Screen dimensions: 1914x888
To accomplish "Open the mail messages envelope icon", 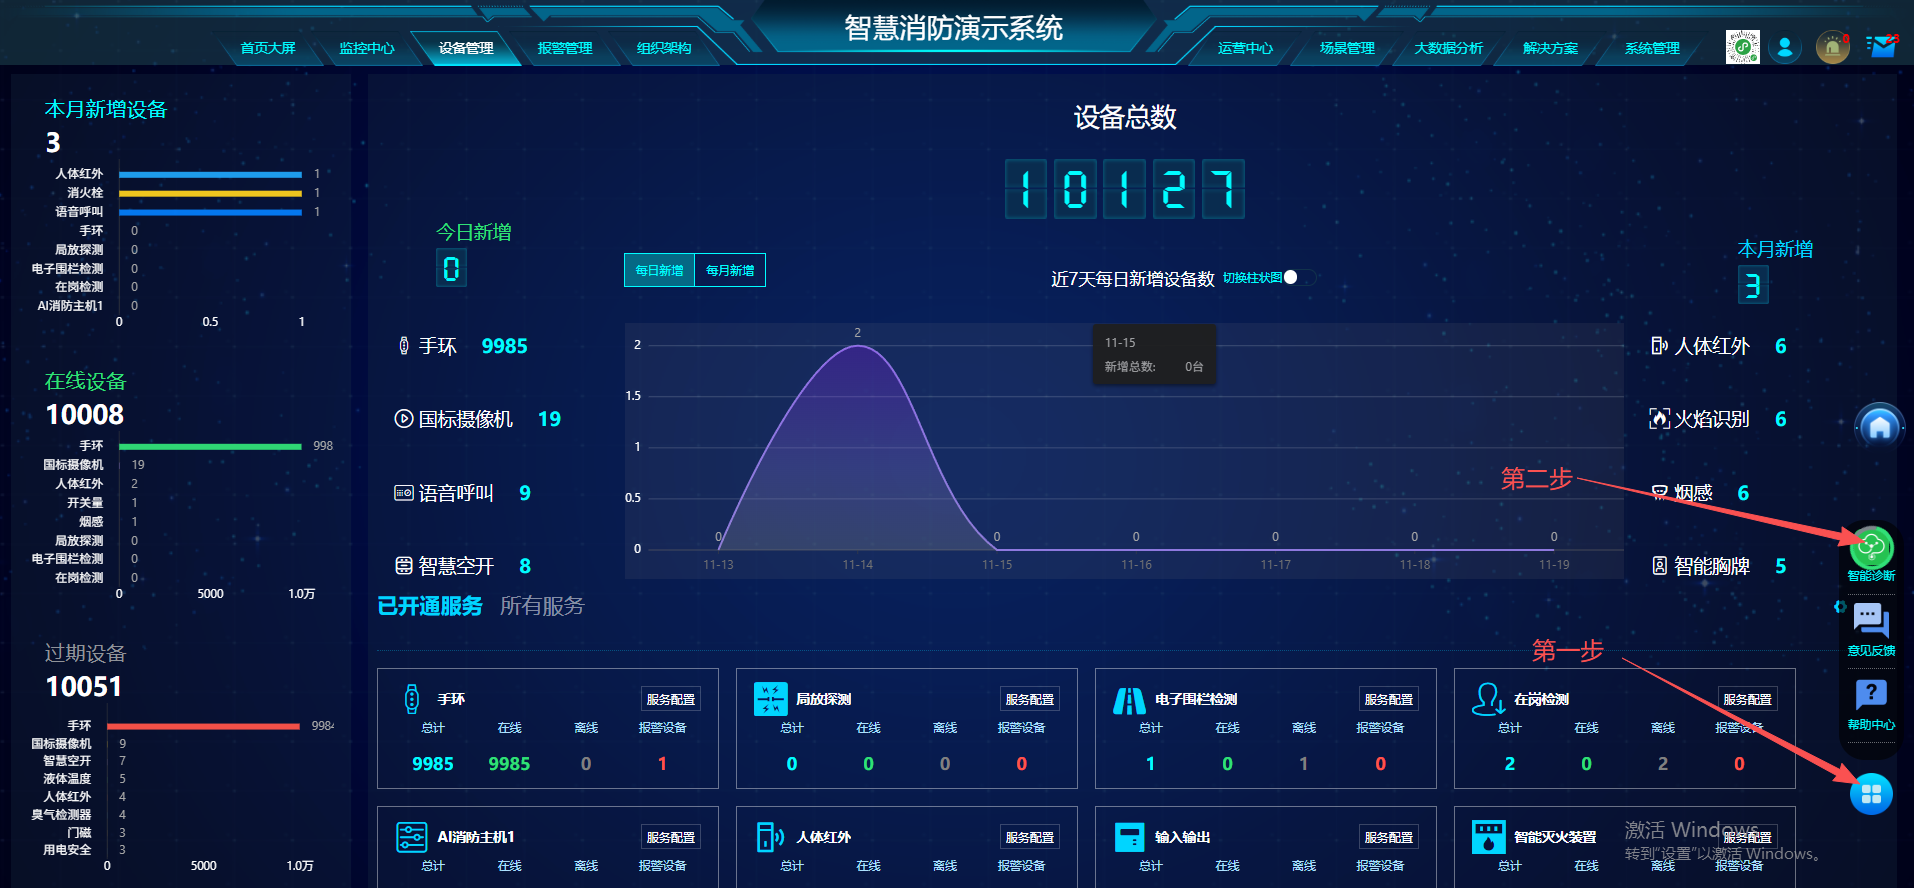I will pyautogui.click(x=1883, y=47).
